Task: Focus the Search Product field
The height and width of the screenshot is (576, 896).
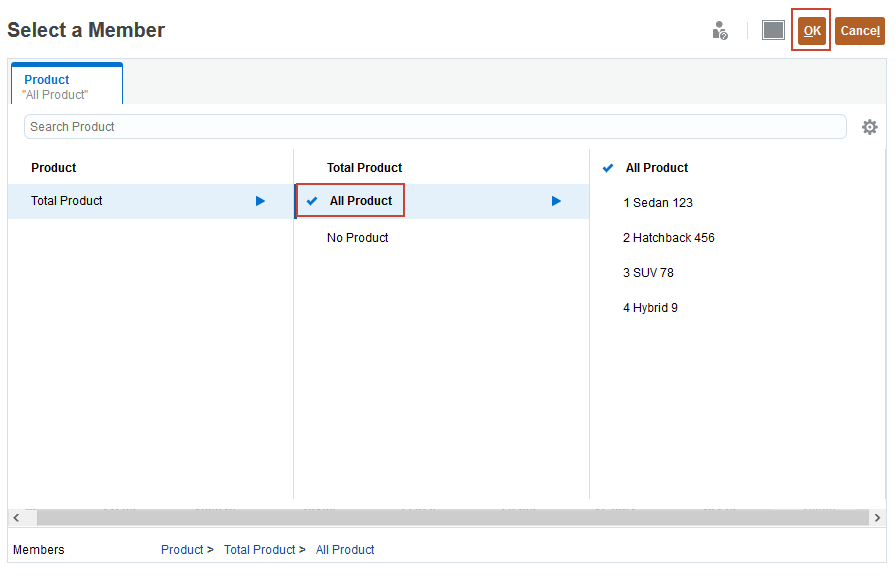Action: tap(435, 127)
